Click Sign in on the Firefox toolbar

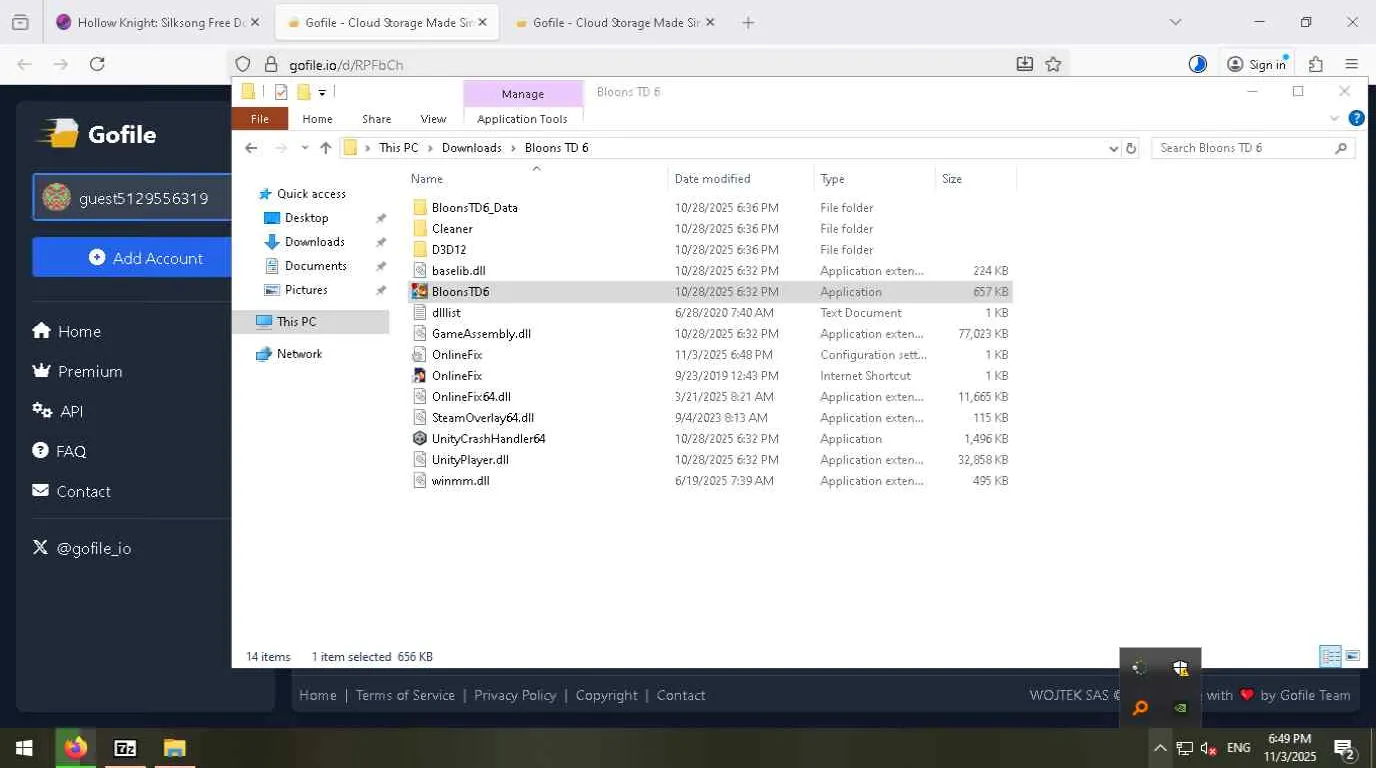tap(1256, 64)
